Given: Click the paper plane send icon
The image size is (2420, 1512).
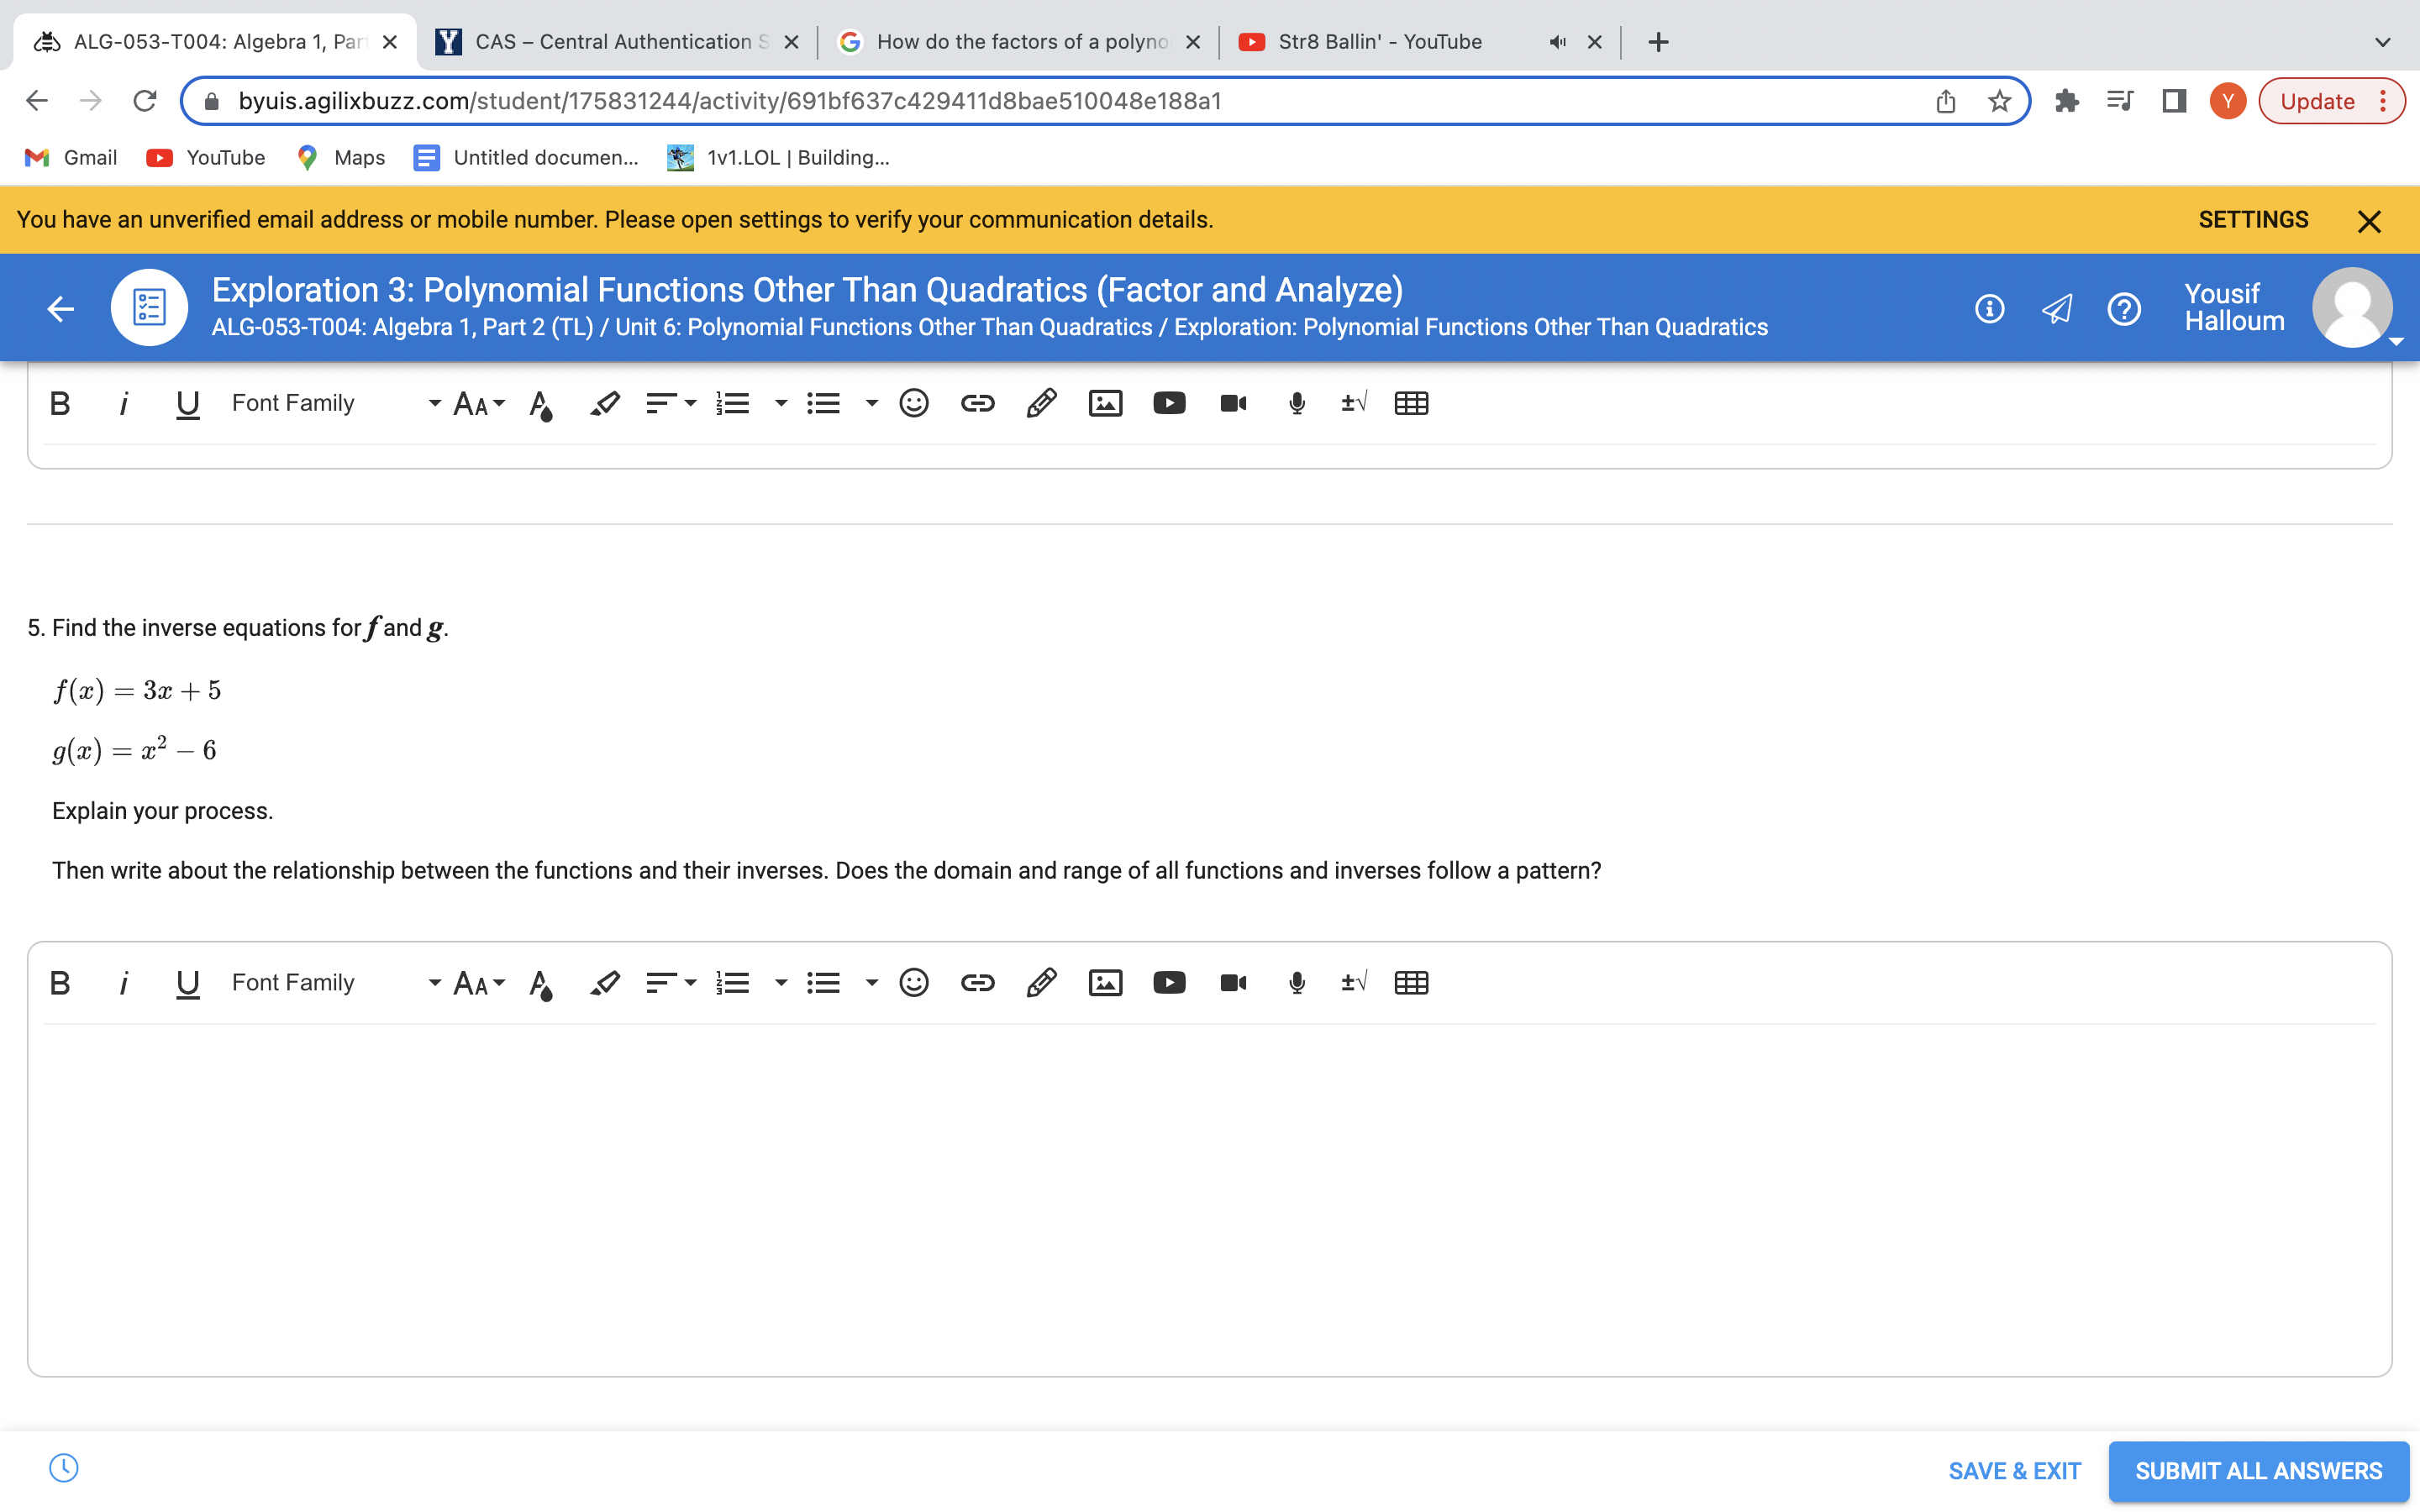Looking at the screenshot, I should 2056,309.
